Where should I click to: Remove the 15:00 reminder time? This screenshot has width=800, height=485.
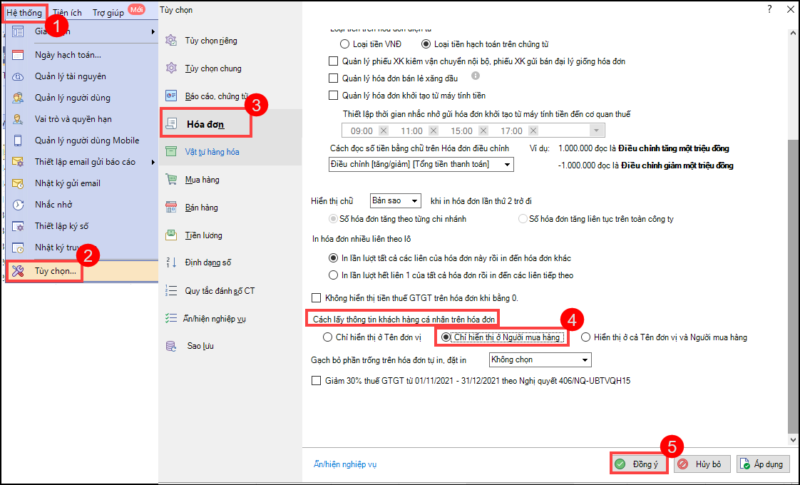coord(483,131)
